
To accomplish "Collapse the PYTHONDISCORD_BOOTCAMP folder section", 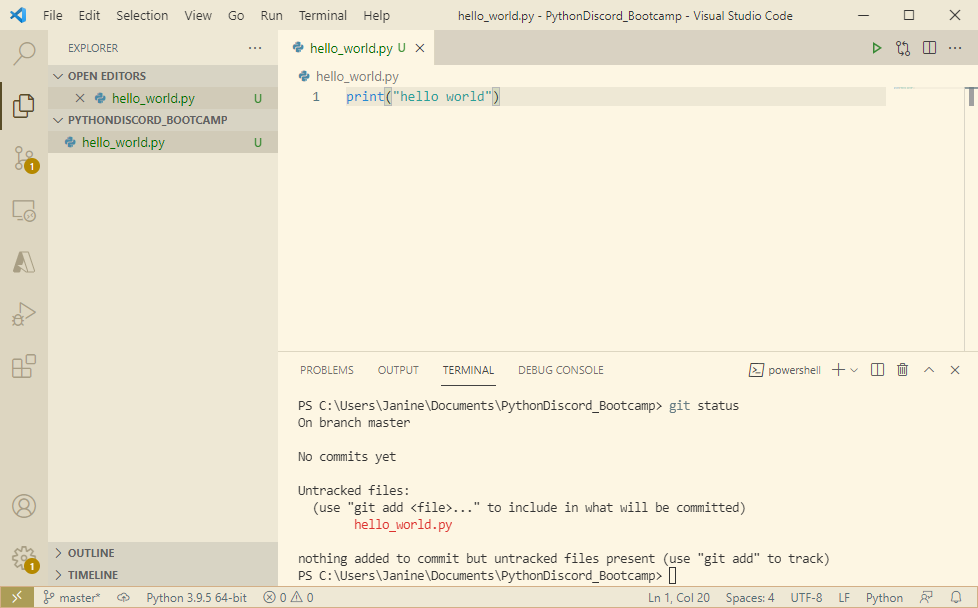I will click(x=163, y=120).
